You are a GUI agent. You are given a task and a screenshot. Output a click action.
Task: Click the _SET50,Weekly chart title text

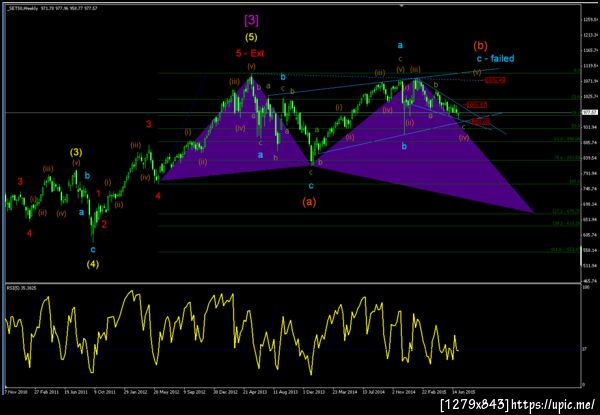(x=23, y=8)
